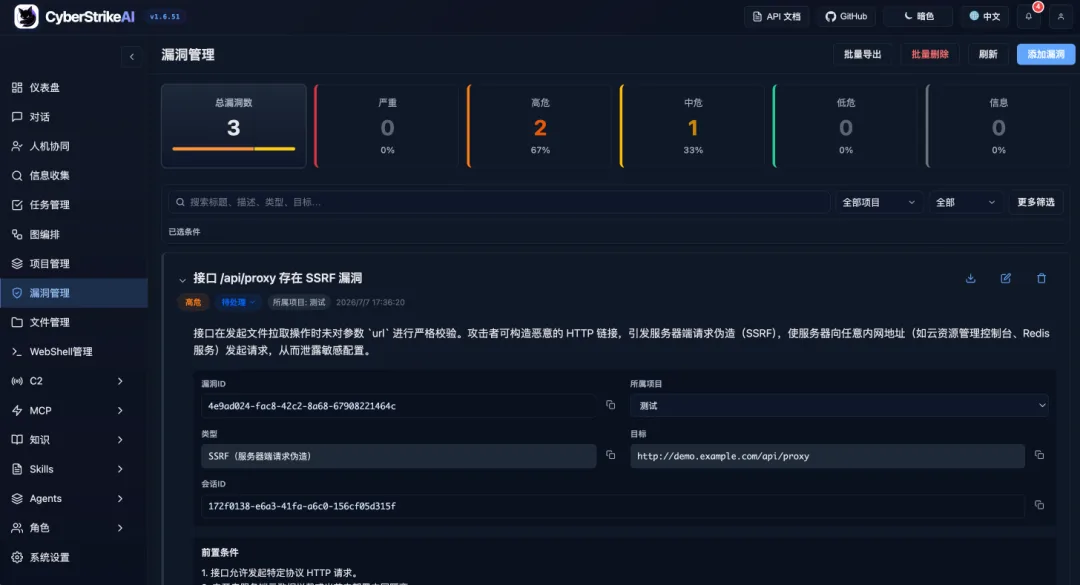Click the 所属项目: 测试 tag
Screen dimensions: 1080x585
point(299,302)
